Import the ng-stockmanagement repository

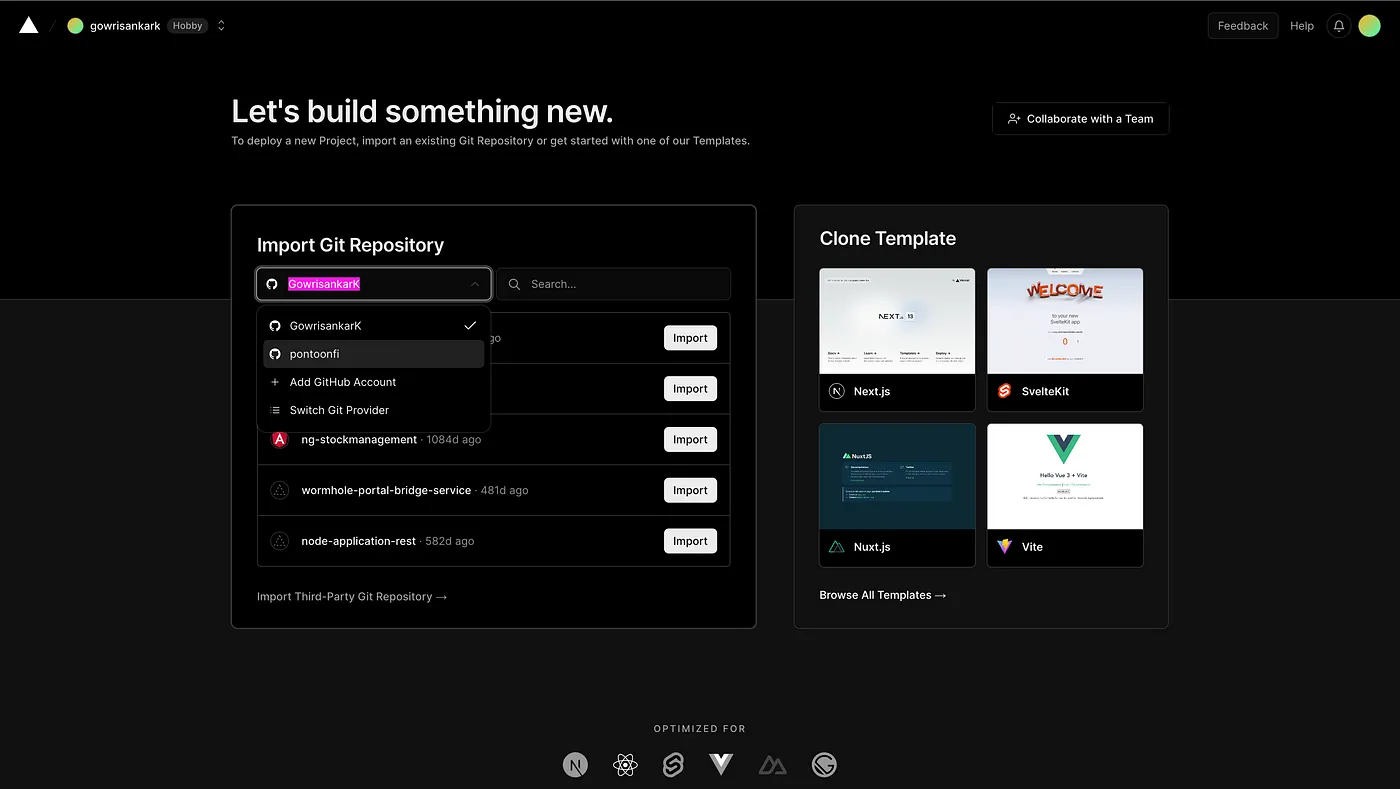(x=690, y=440)
